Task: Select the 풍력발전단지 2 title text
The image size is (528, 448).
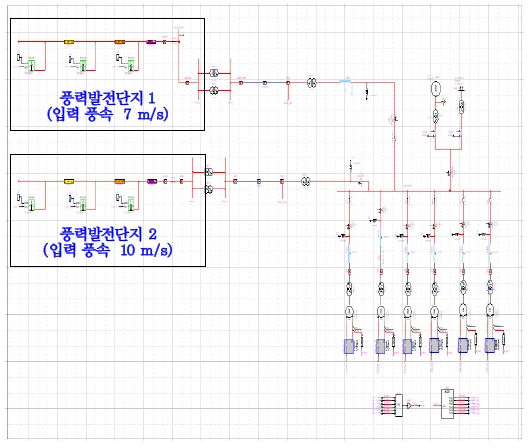Action: point(108,233)
